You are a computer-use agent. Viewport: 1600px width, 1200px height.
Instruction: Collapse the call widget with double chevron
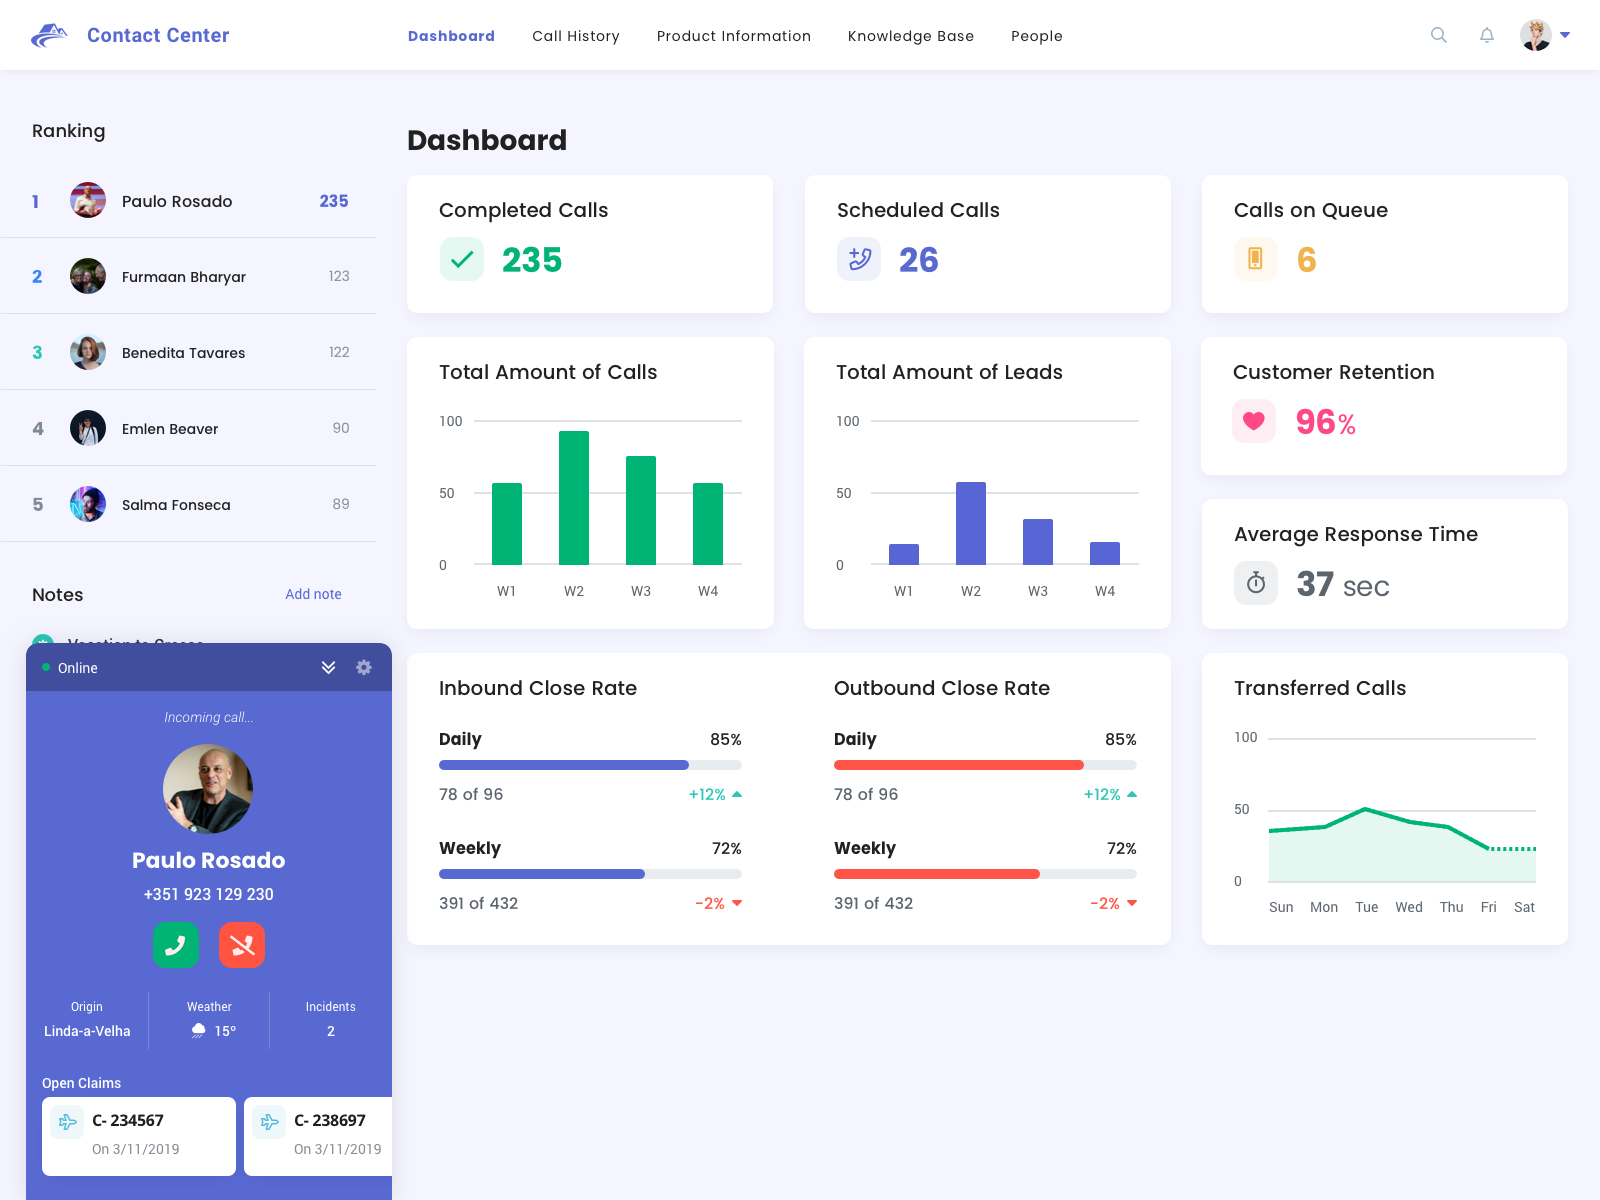pyautogui.click(x=328, y=667)
